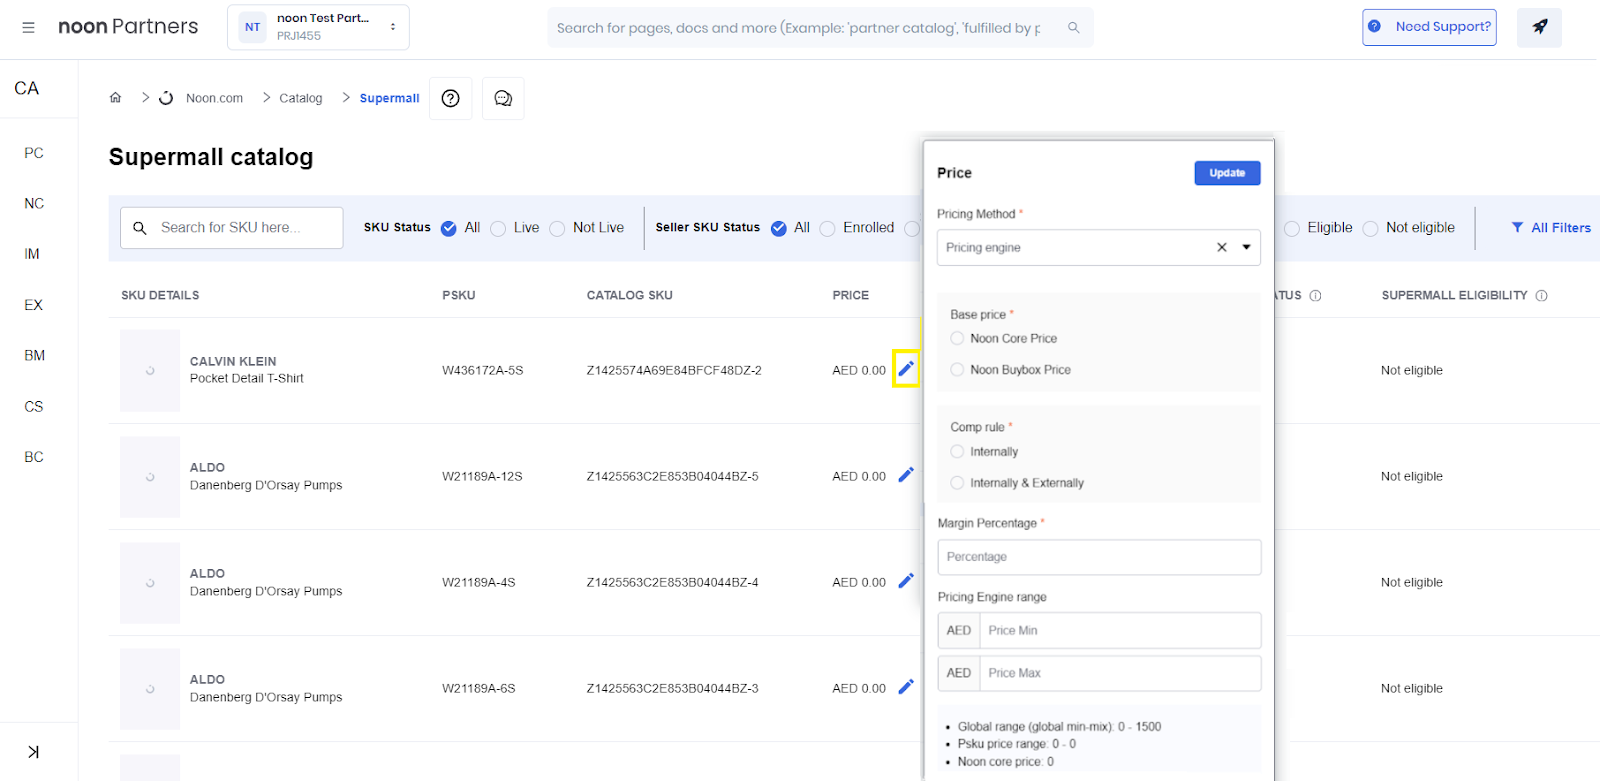This screenshot has height=781, width=1600.
Task: Go to Catalog breadcrumb link
Action: tap(300, 98)
